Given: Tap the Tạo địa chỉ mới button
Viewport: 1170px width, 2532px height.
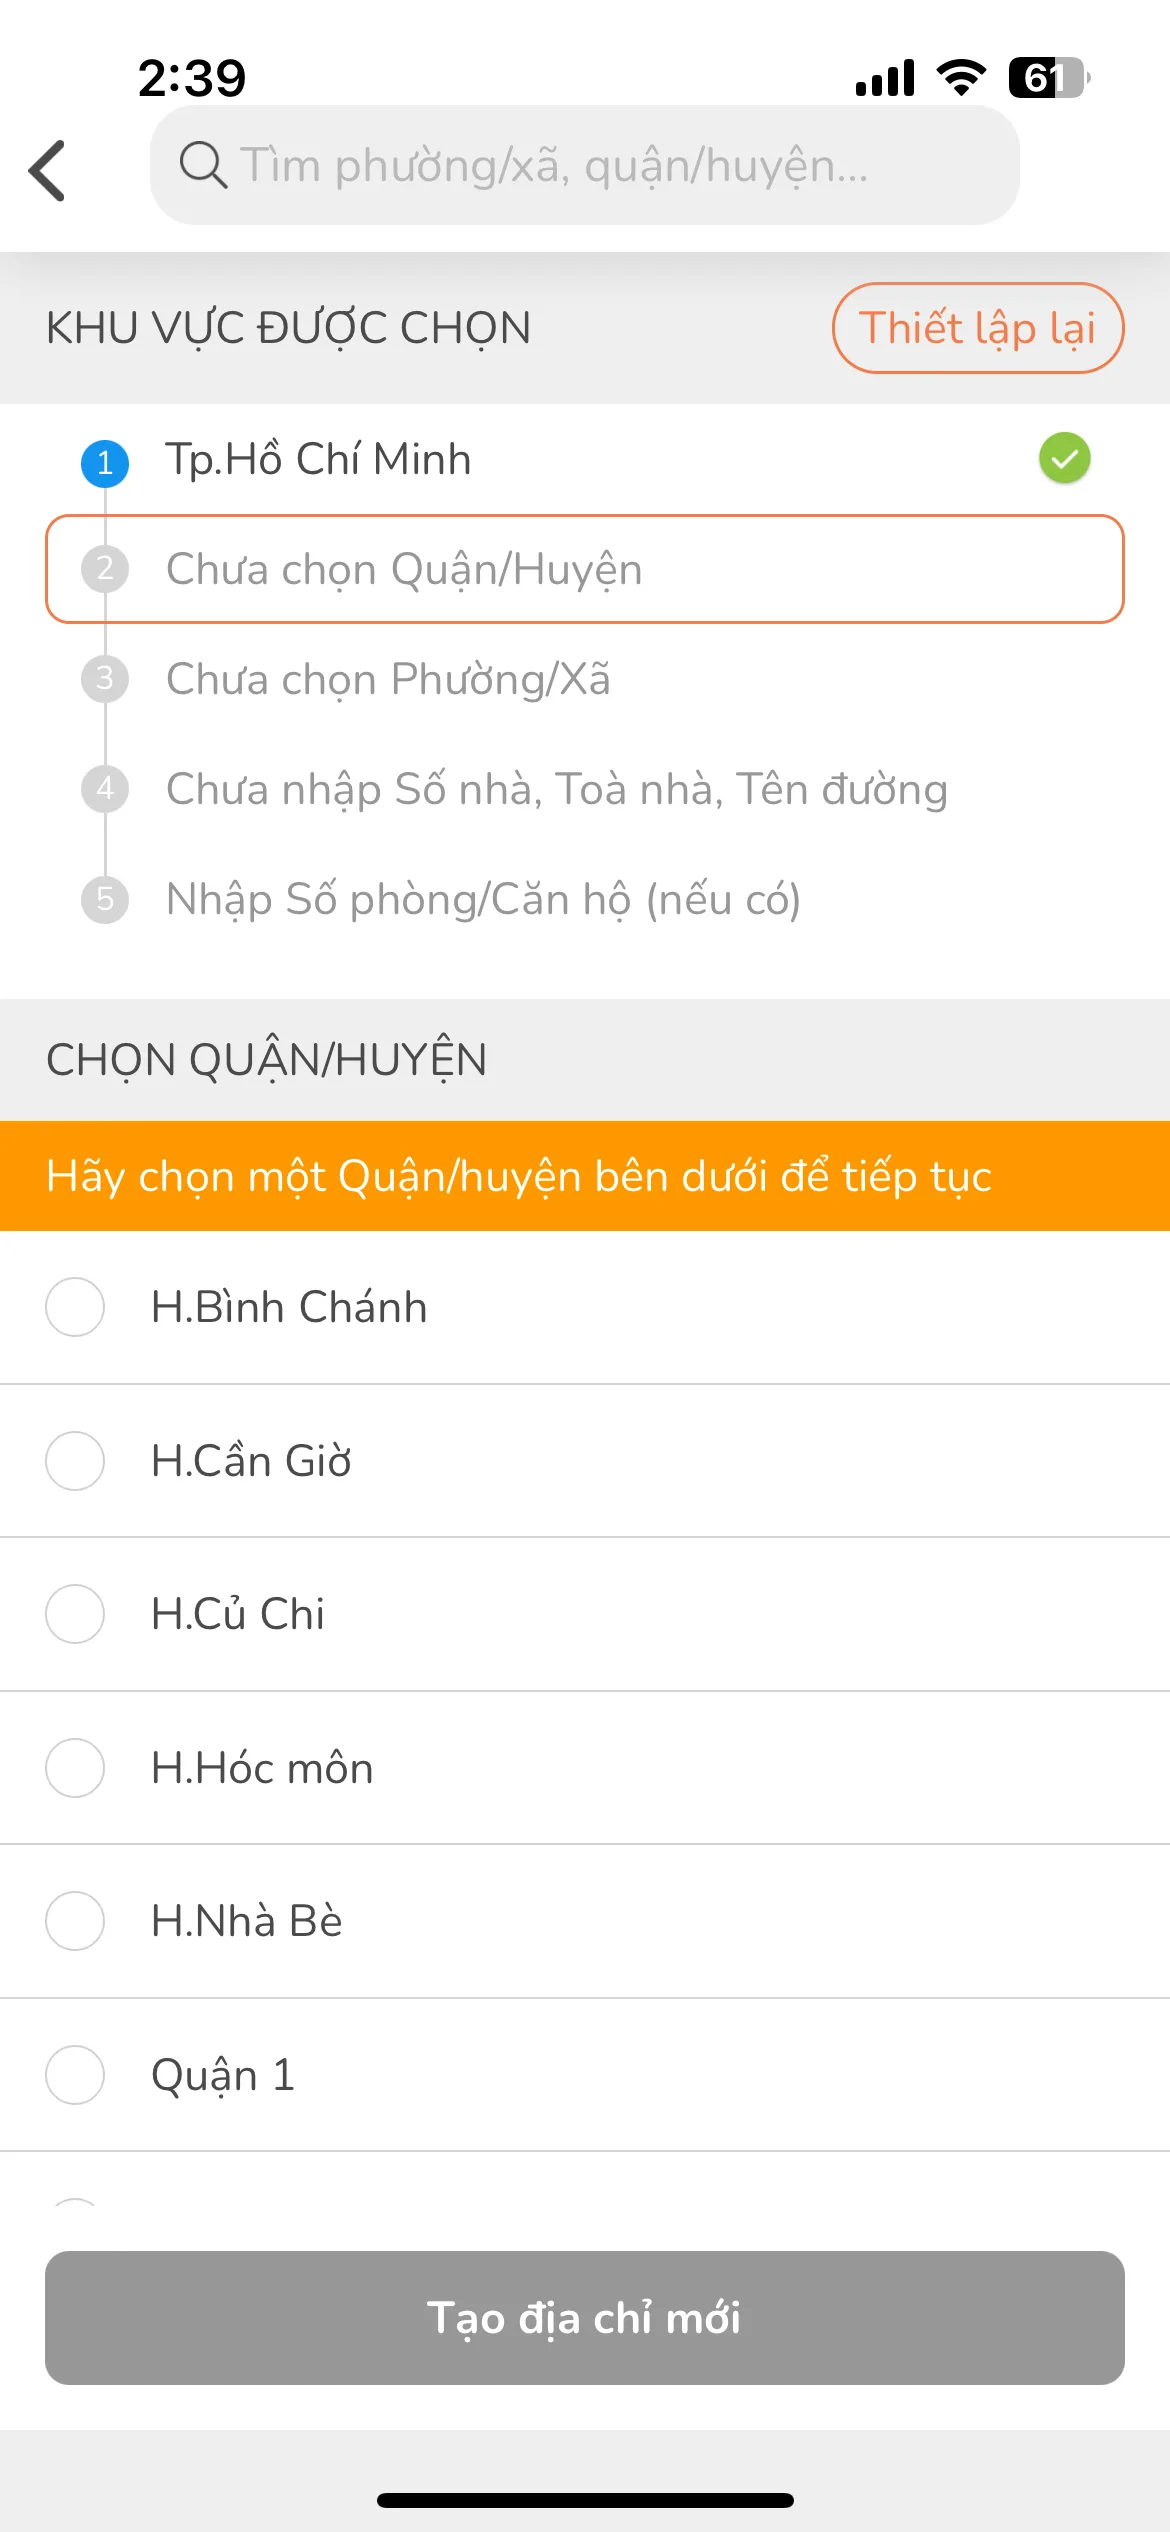Looking at the screenshot, I should [x=585, y=2318].
